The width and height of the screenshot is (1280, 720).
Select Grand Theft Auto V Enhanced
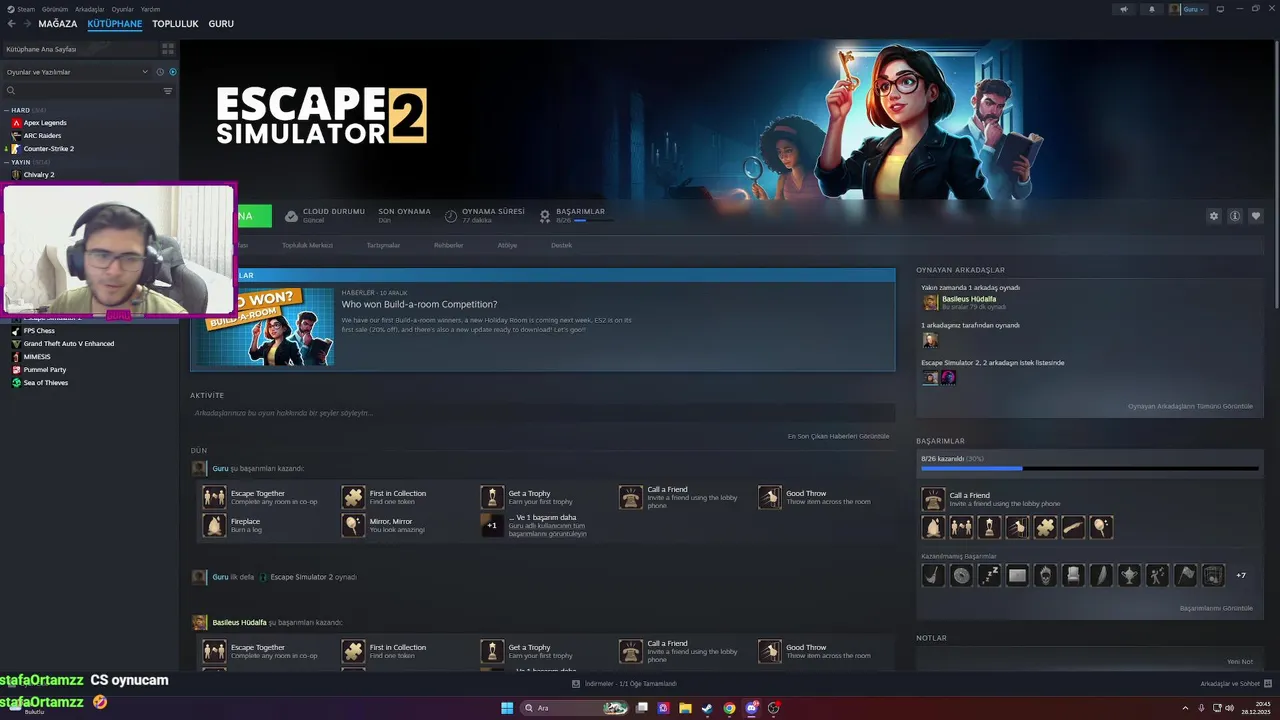pyautogui.click(x=68, y=344)
